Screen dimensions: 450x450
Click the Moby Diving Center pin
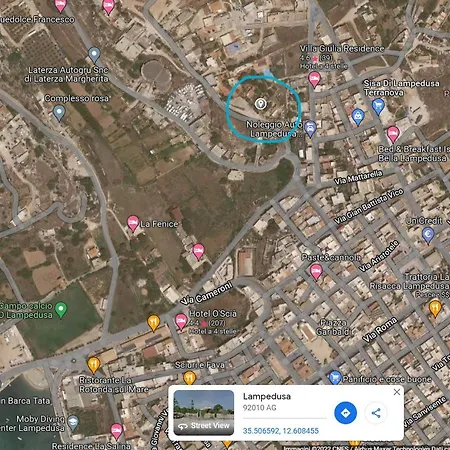tap(73, 423)
